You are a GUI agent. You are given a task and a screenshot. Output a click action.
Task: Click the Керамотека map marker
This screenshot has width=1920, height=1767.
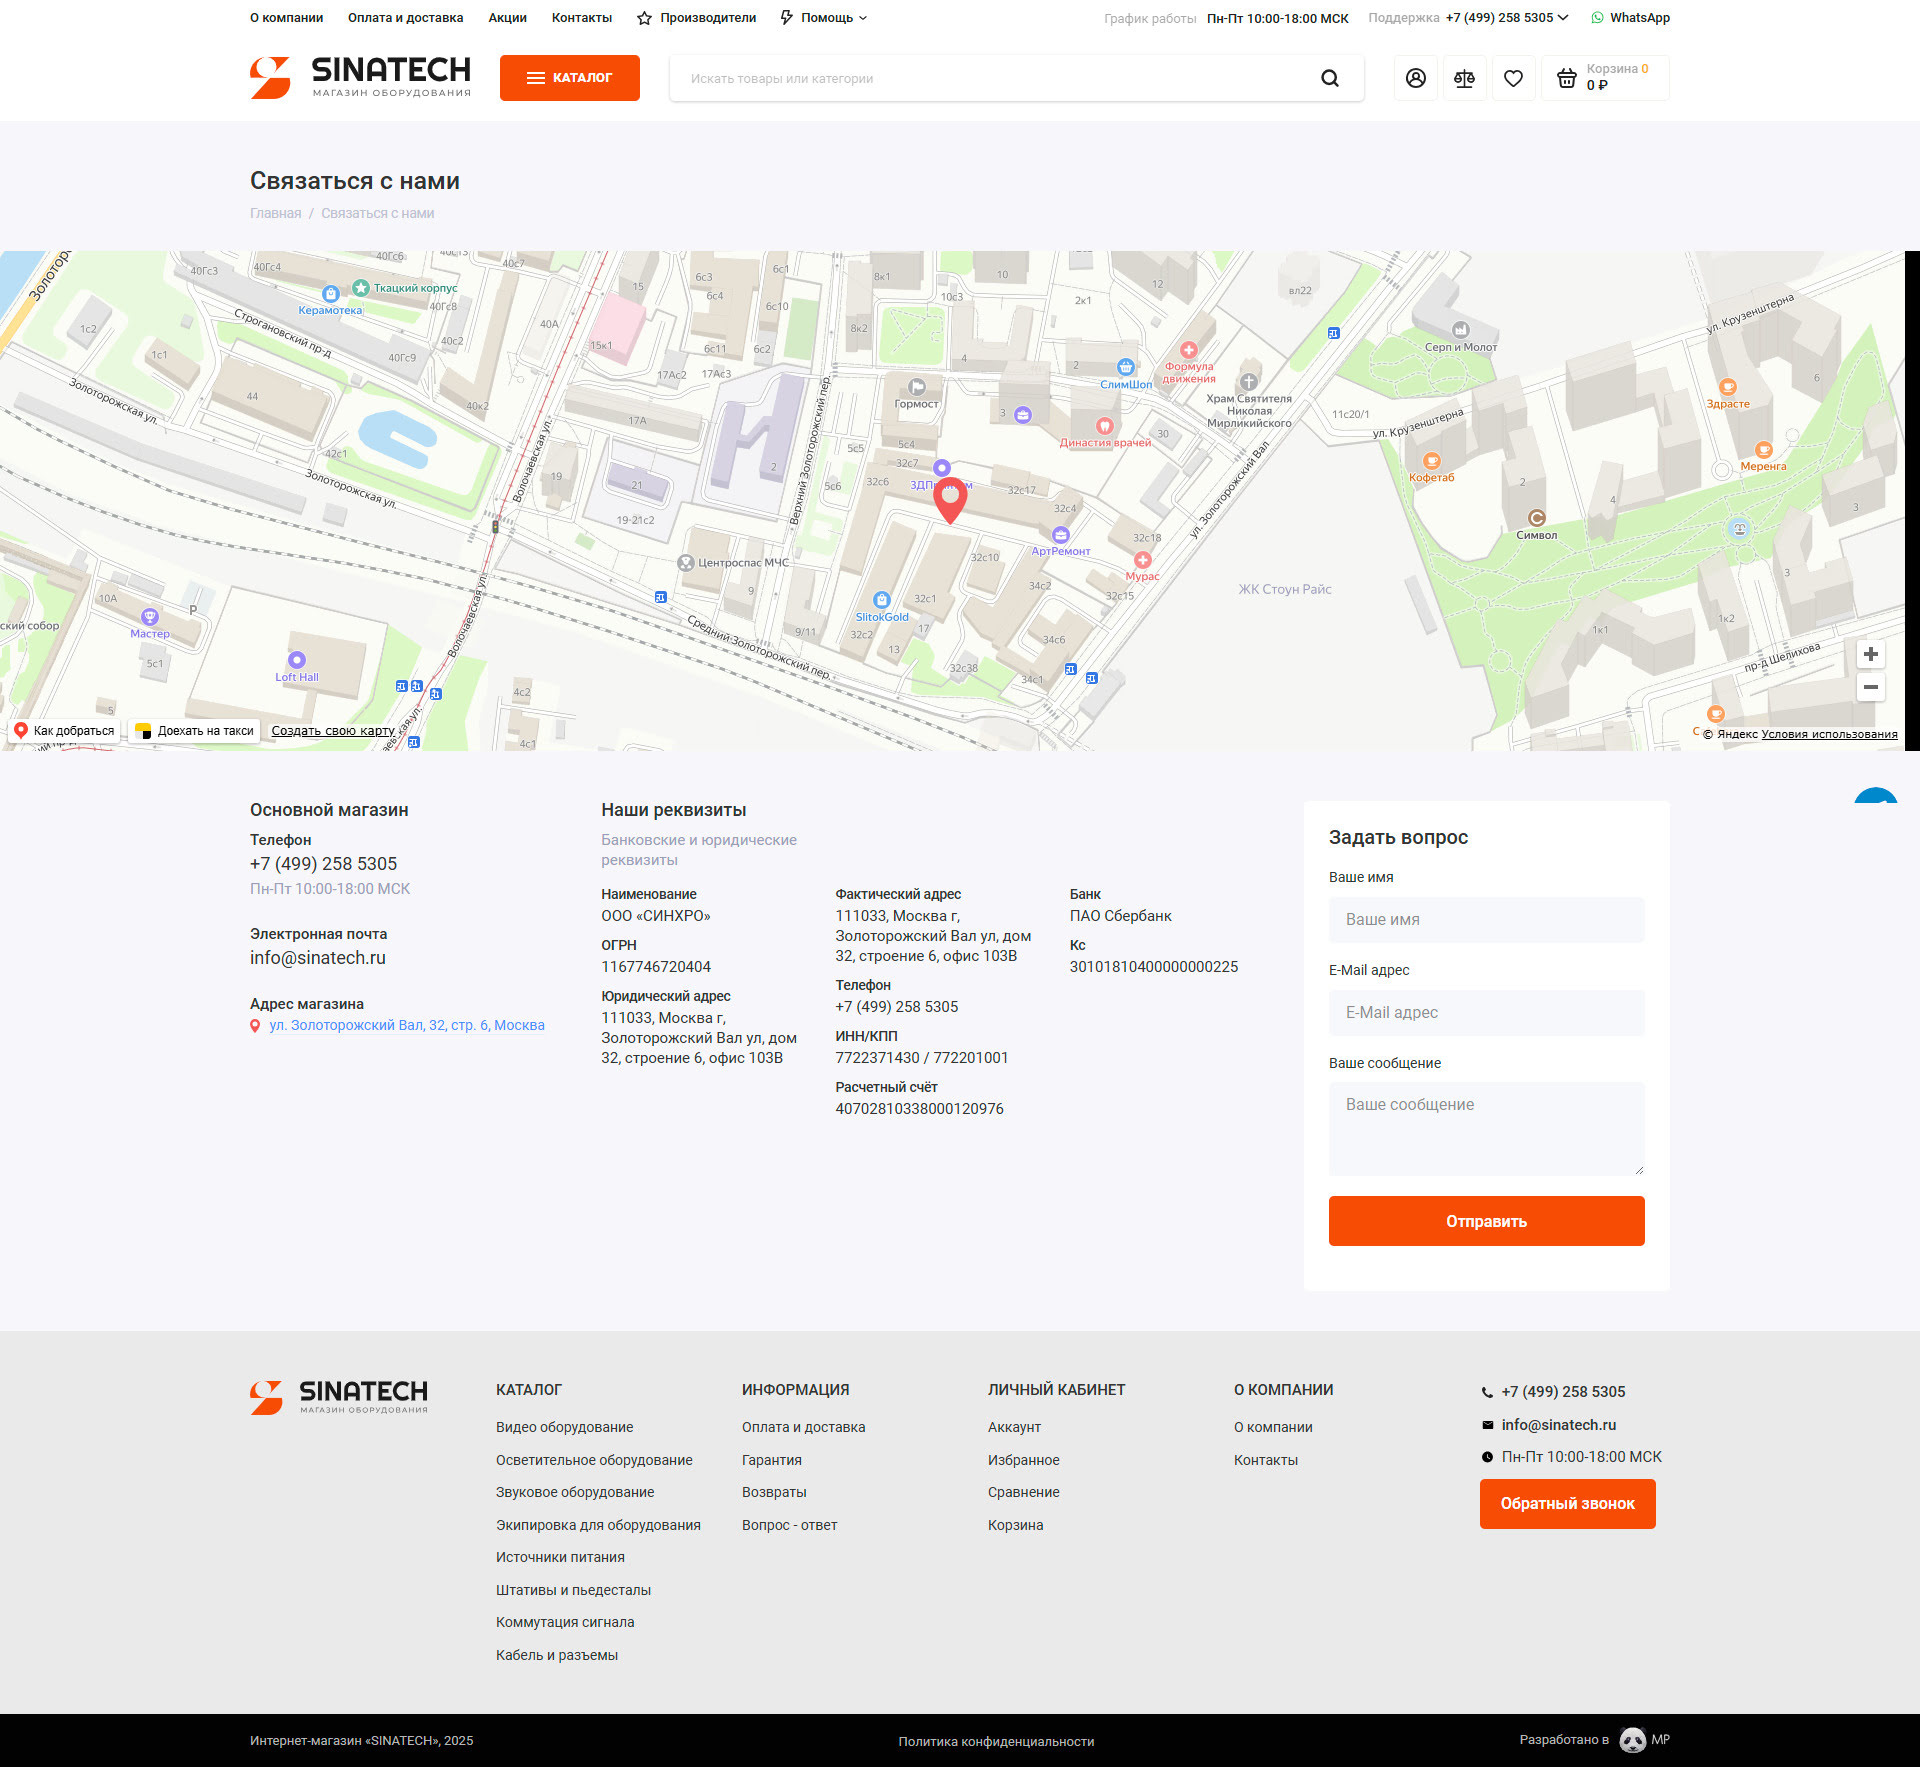coord(331,294)
